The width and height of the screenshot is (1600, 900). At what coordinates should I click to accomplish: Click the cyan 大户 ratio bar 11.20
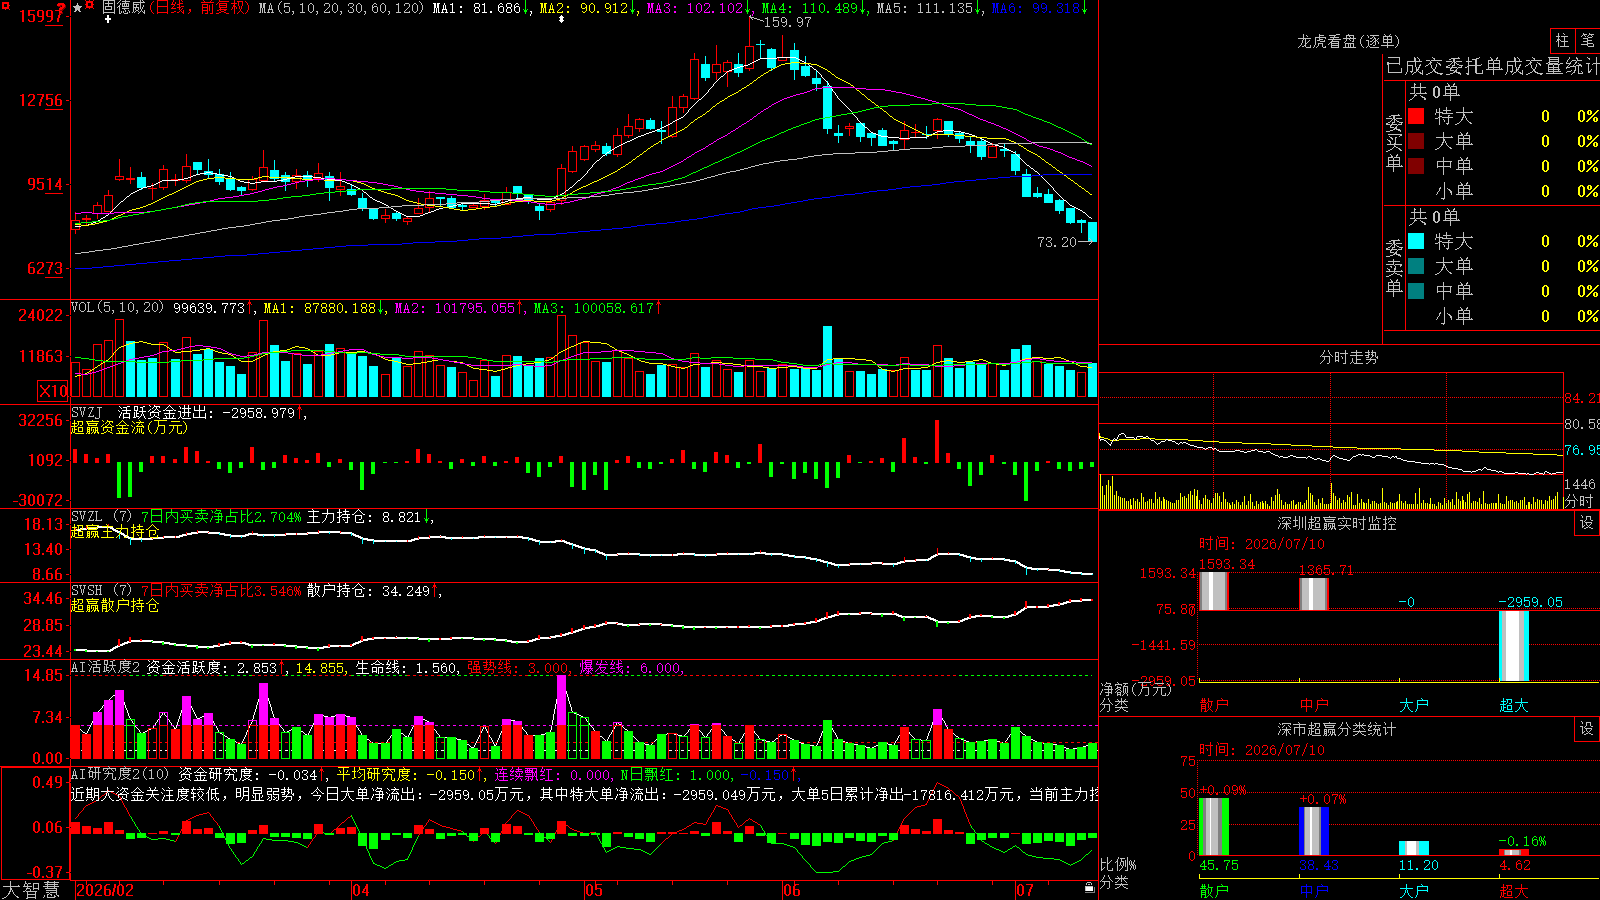(1413, 848)
